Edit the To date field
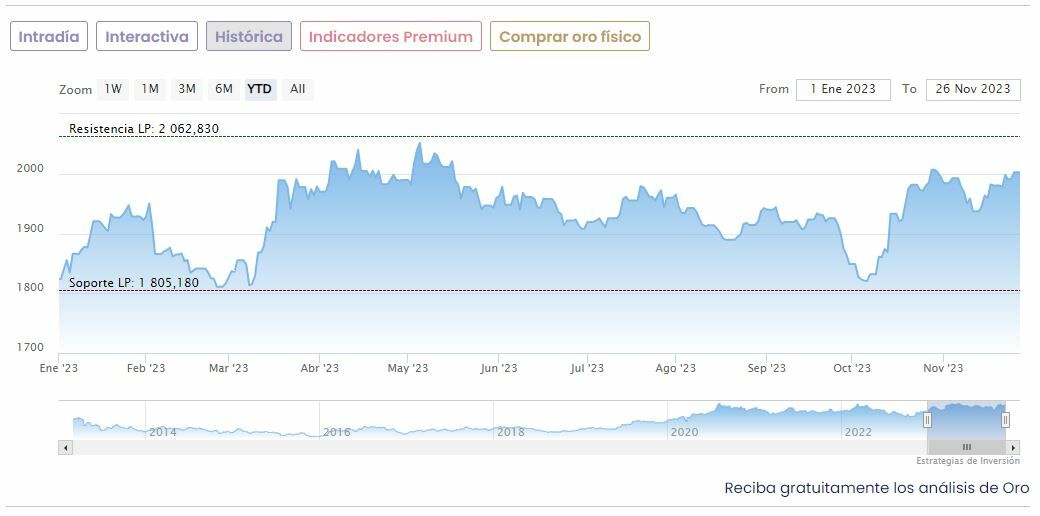The image size is (1040, 516). [973, 89]
